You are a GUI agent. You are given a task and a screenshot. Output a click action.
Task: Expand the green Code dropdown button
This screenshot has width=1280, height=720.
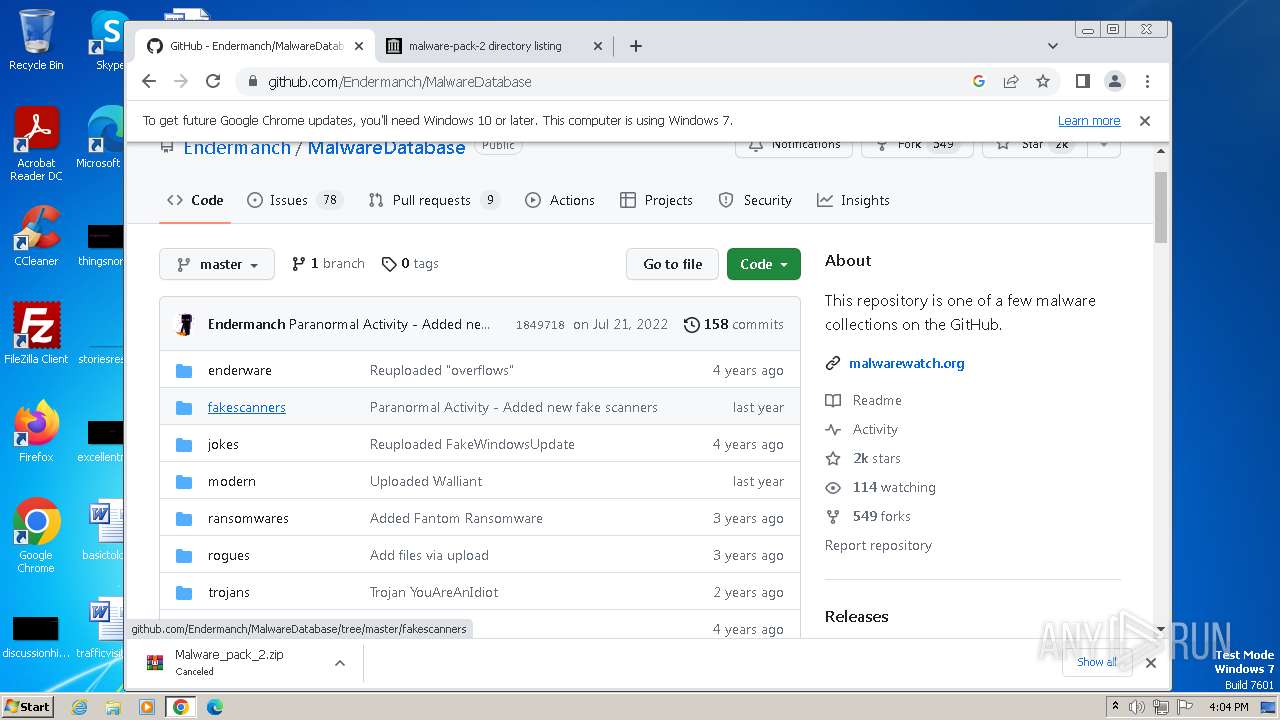764,264
